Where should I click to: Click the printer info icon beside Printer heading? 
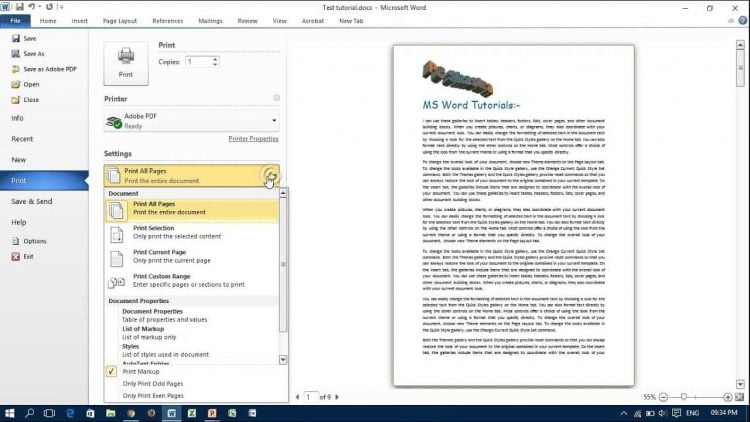[276, 98]
